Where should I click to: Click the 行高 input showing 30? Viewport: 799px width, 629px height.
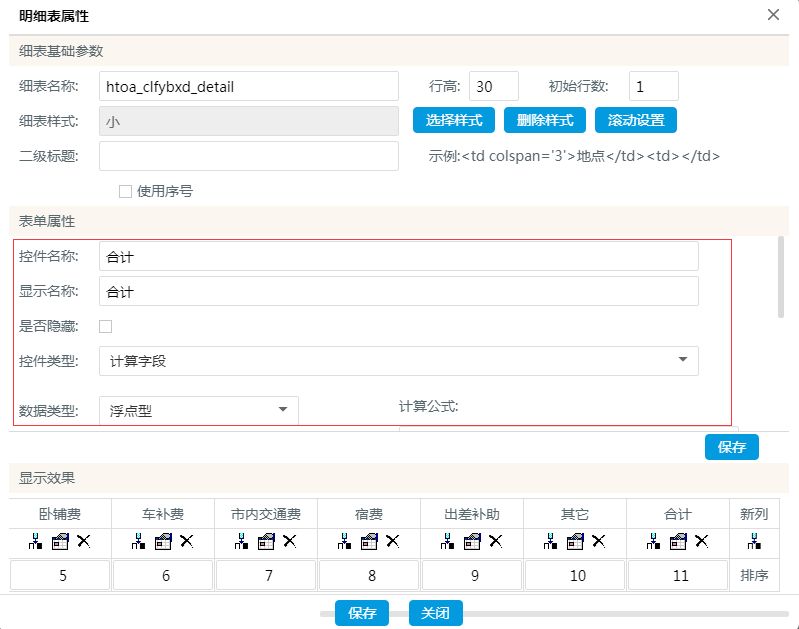pyautogui.click(x=493, y=86)
